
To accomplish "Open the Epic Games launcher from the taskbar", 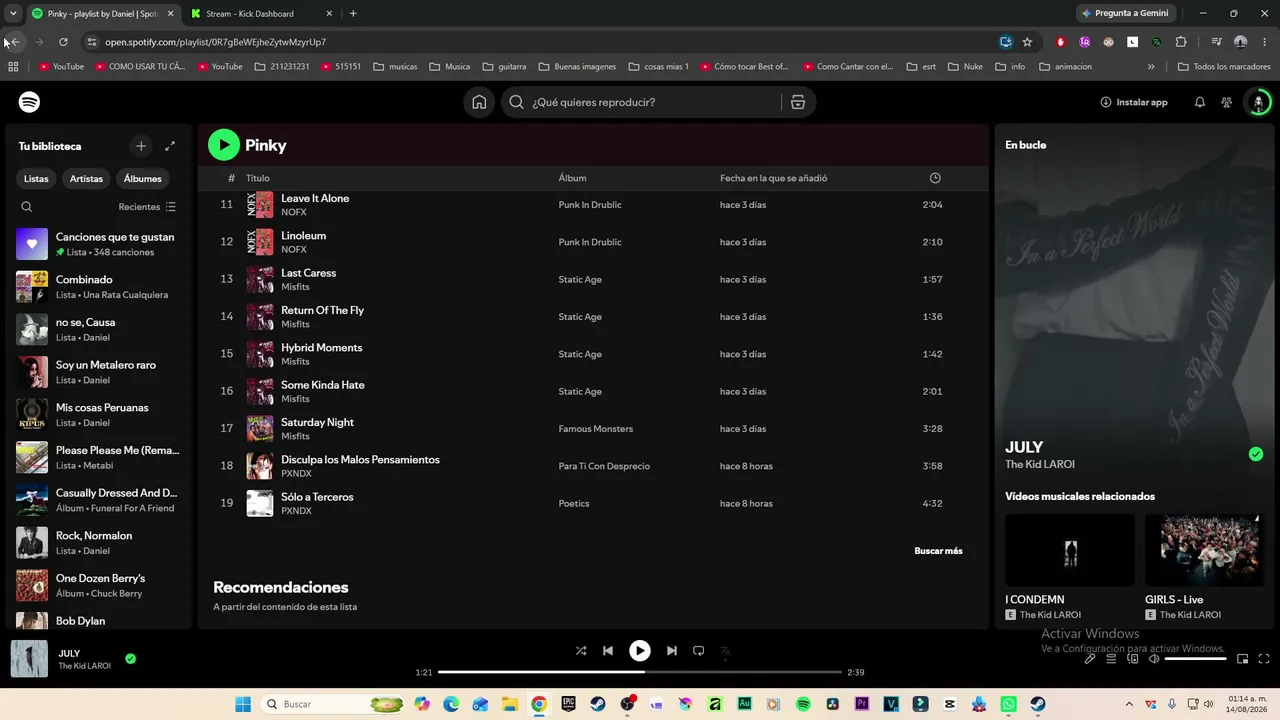I will click(569, 704).
